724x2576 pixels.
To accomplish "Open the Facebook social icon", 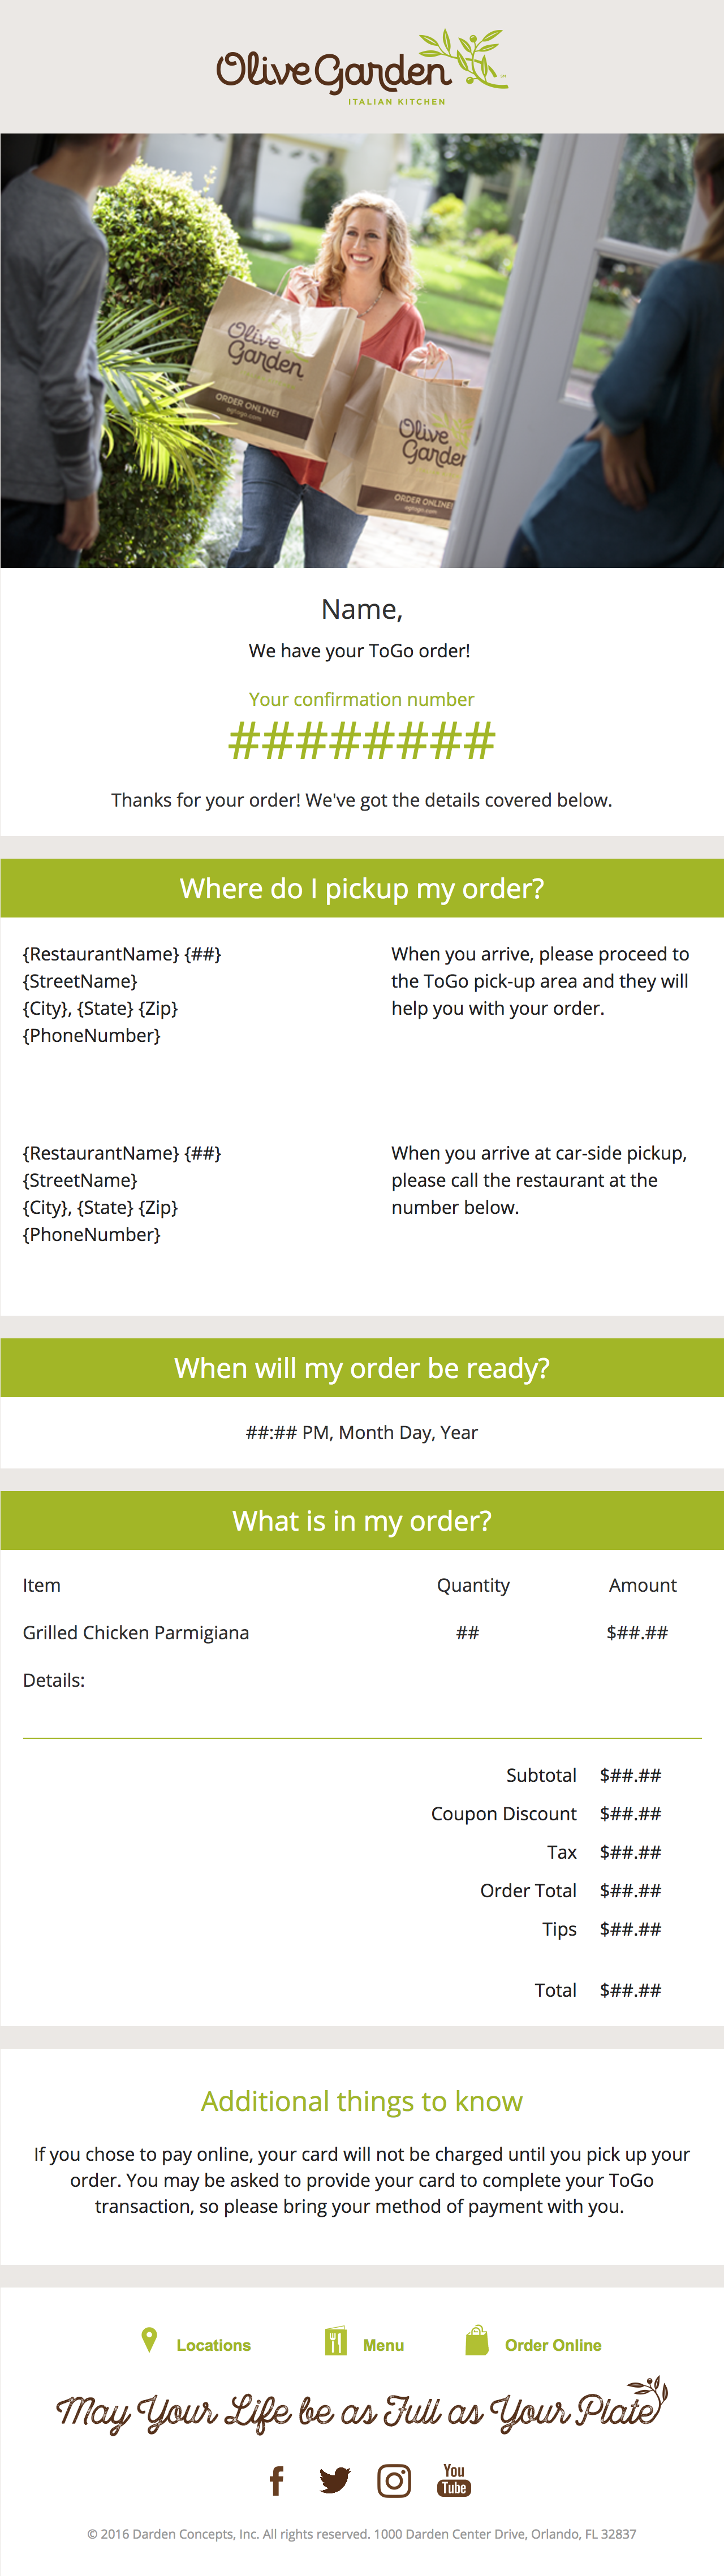I will pyautogui.click(x=277, y=2480).
